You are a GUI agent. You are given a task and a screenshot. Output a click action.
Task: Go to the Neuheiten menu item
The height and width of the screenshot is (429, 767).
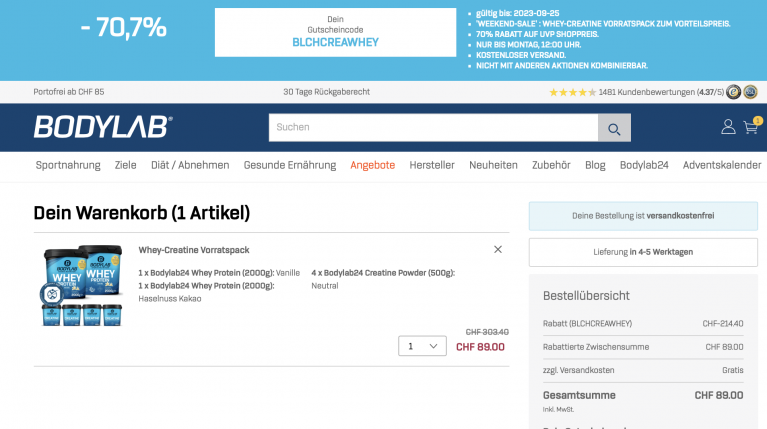493,165
